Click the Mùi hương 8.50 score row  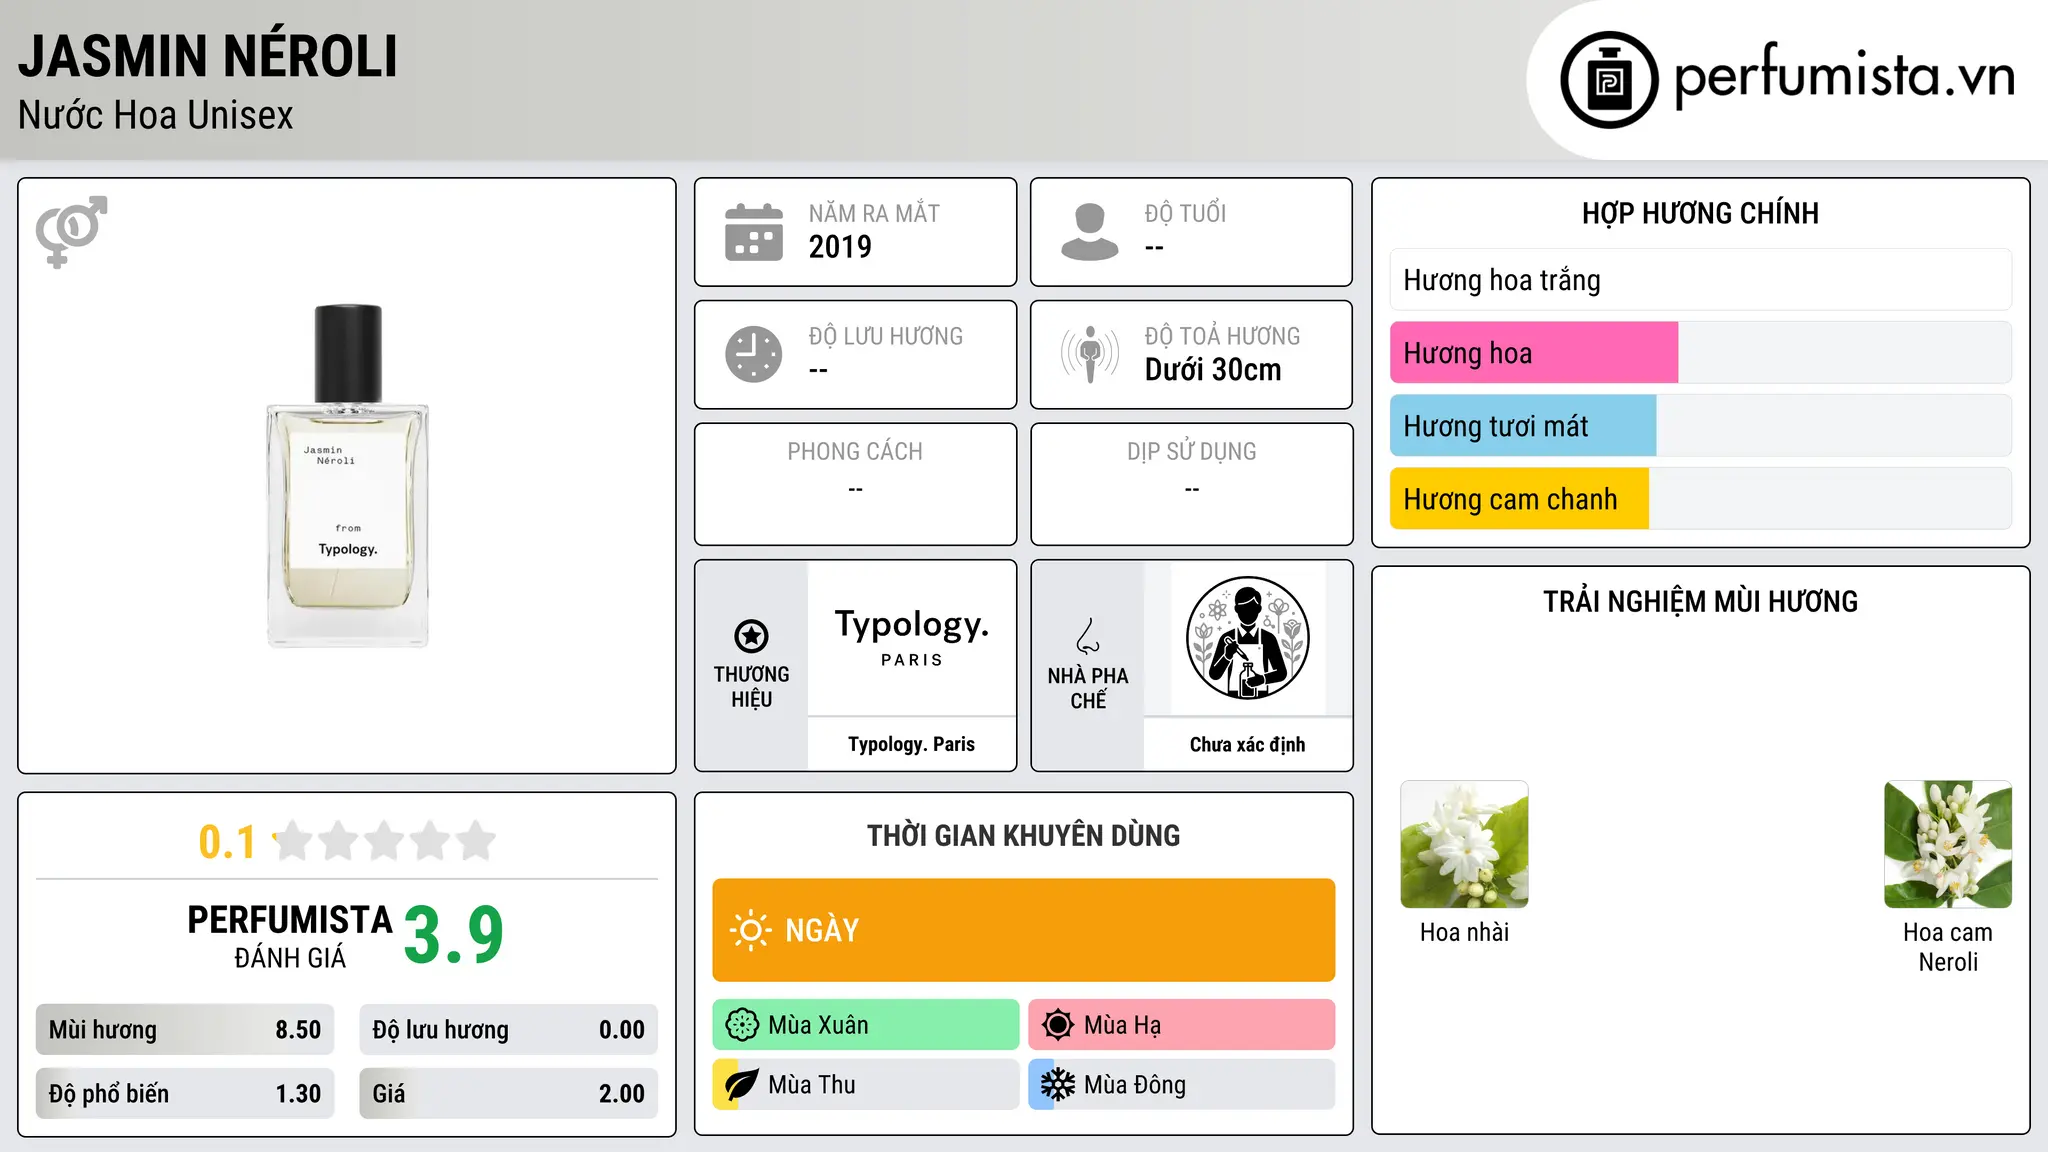click(185, 1030)
